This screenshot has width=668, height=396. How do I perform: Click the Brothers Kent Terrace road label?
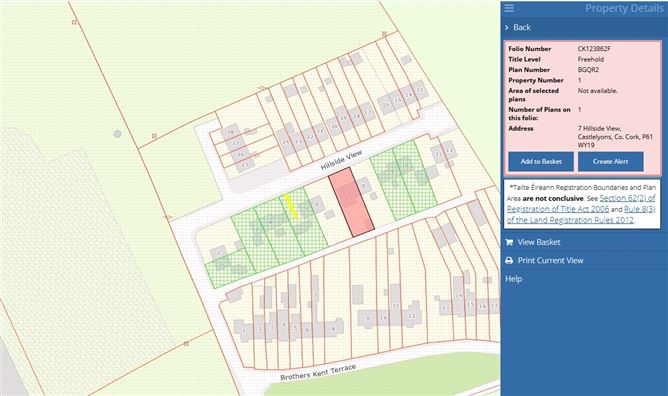[318, 373]
